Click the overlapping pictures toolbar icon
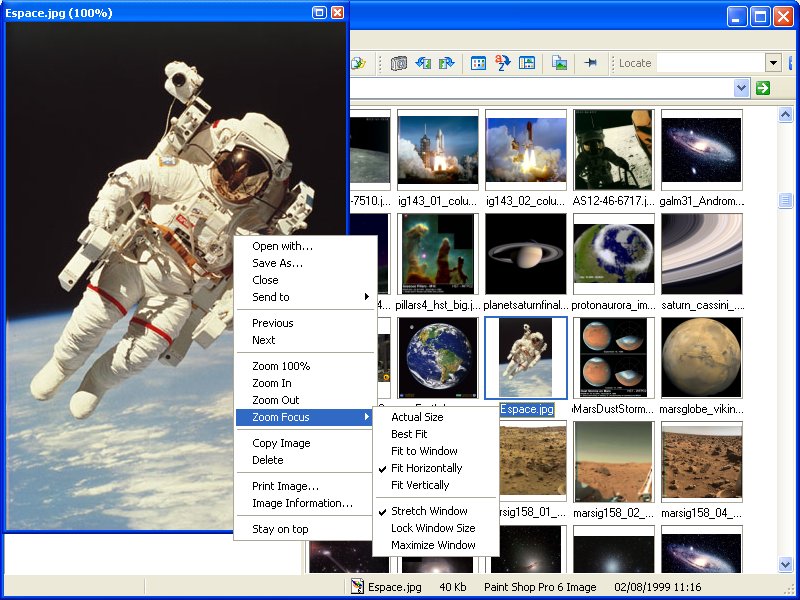800x600 pixels. 559,63
